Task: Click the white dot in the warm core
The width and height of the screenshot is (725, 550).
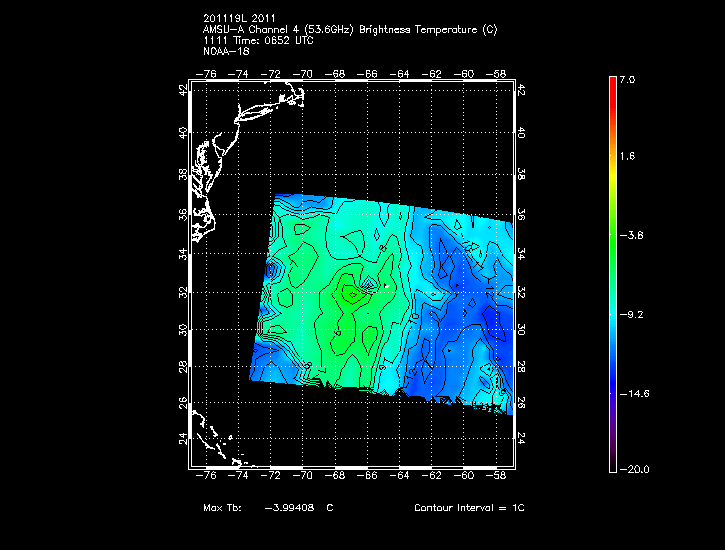Action: click(x=386, y=287)
